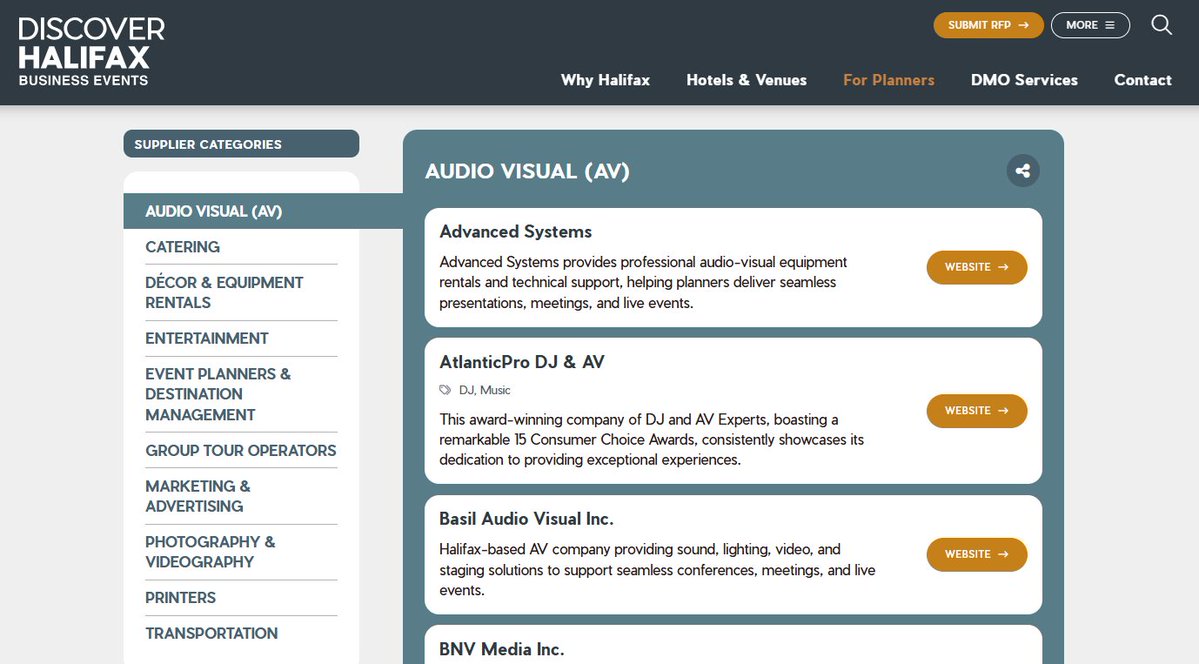Click the Basil Audio Visual Inc. title
The image size is (1199, 664).
coord(526,519)
